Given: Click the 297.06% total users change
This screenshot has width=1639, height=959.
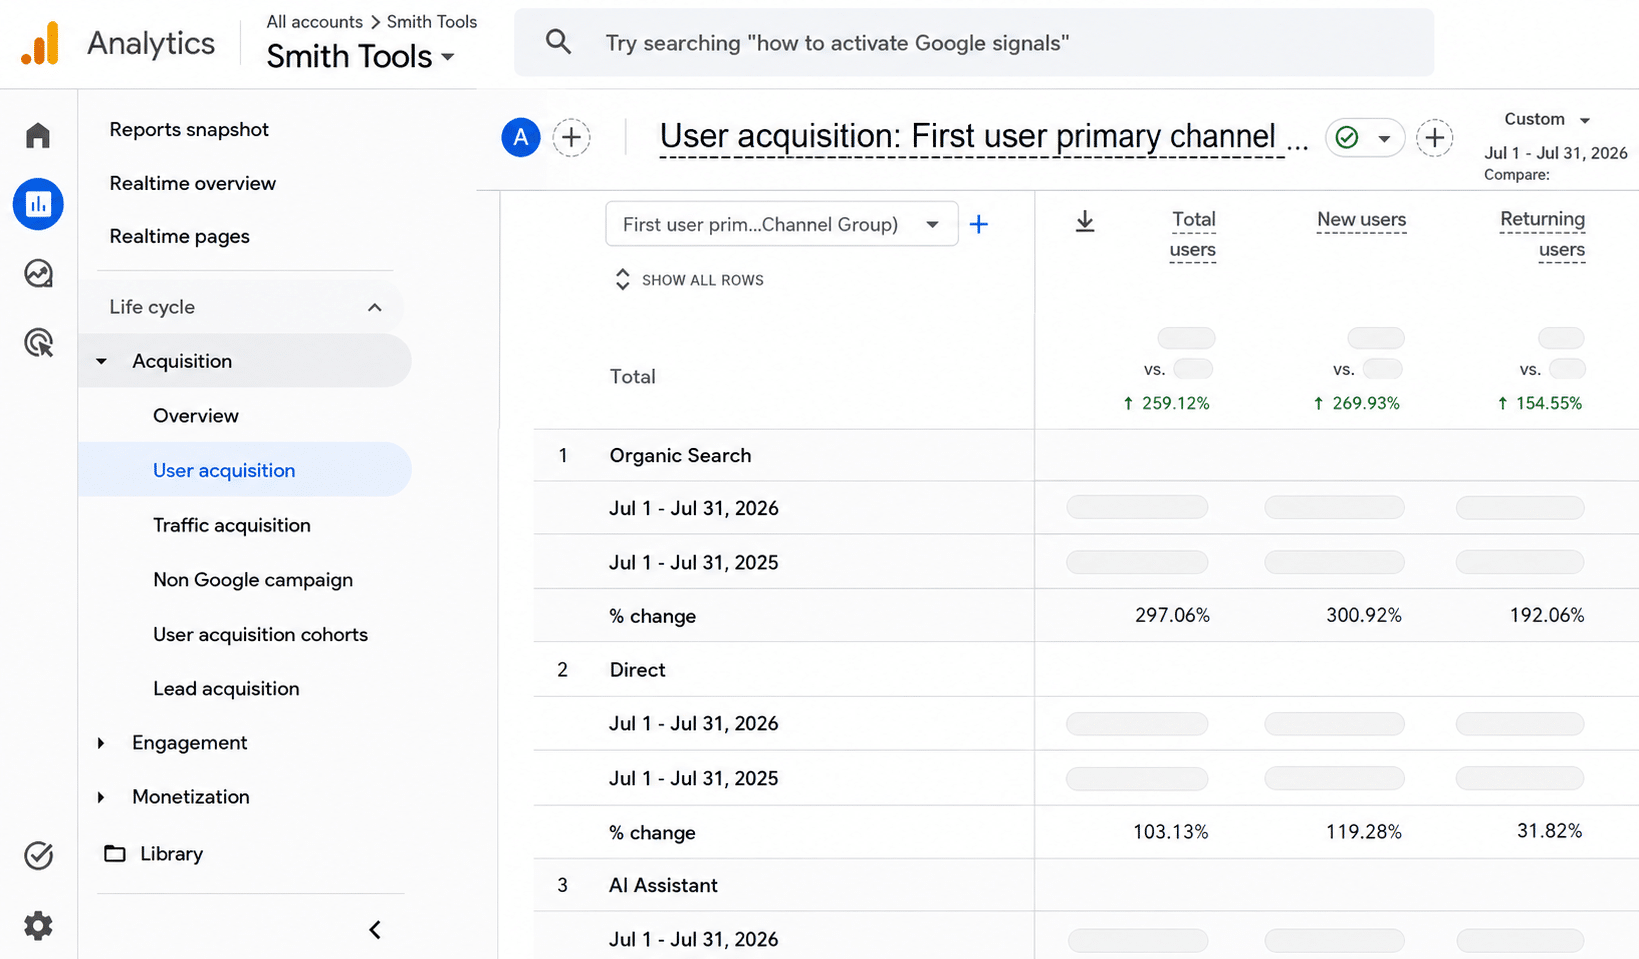Looking at the screenshot, I should click(1172, 616).
